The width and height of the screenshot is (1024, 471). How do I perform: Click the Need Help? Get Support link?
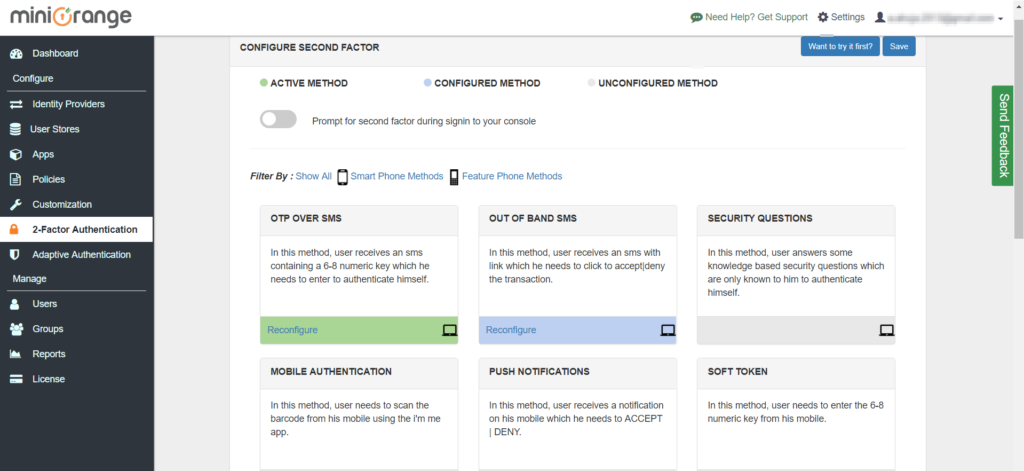pos(755,17)
